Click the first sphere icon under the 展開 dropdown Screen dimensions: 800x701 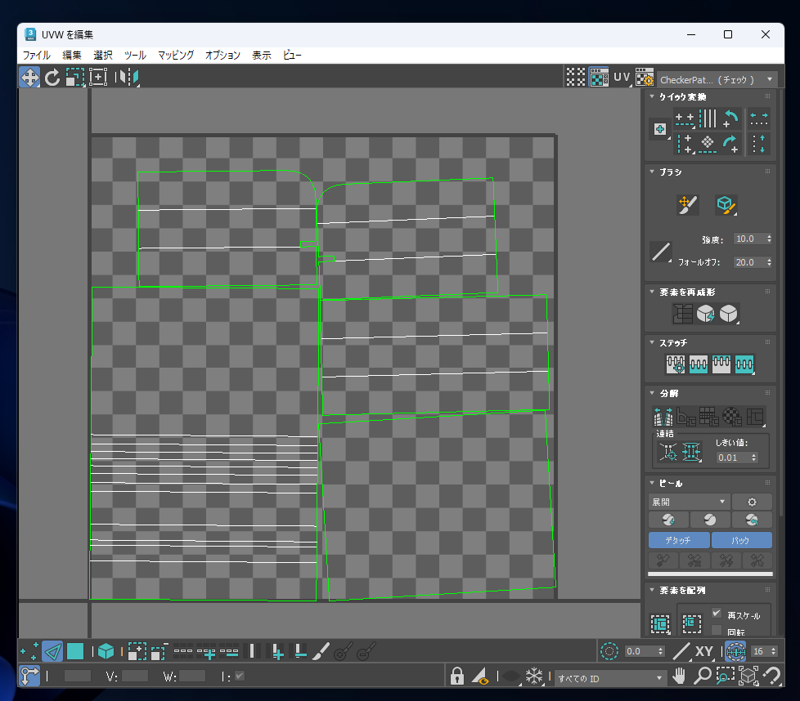click(668, 520)
